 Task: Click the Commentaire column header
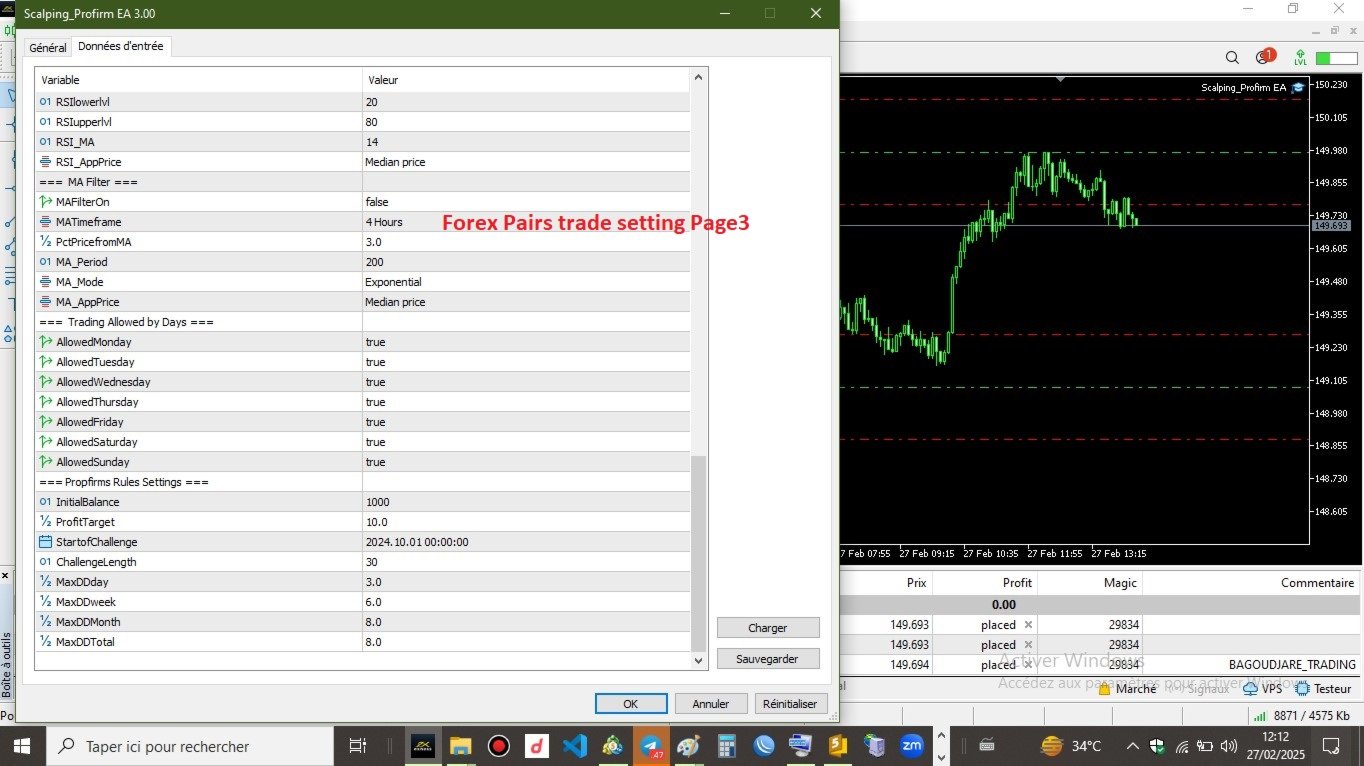[1317, 582]
